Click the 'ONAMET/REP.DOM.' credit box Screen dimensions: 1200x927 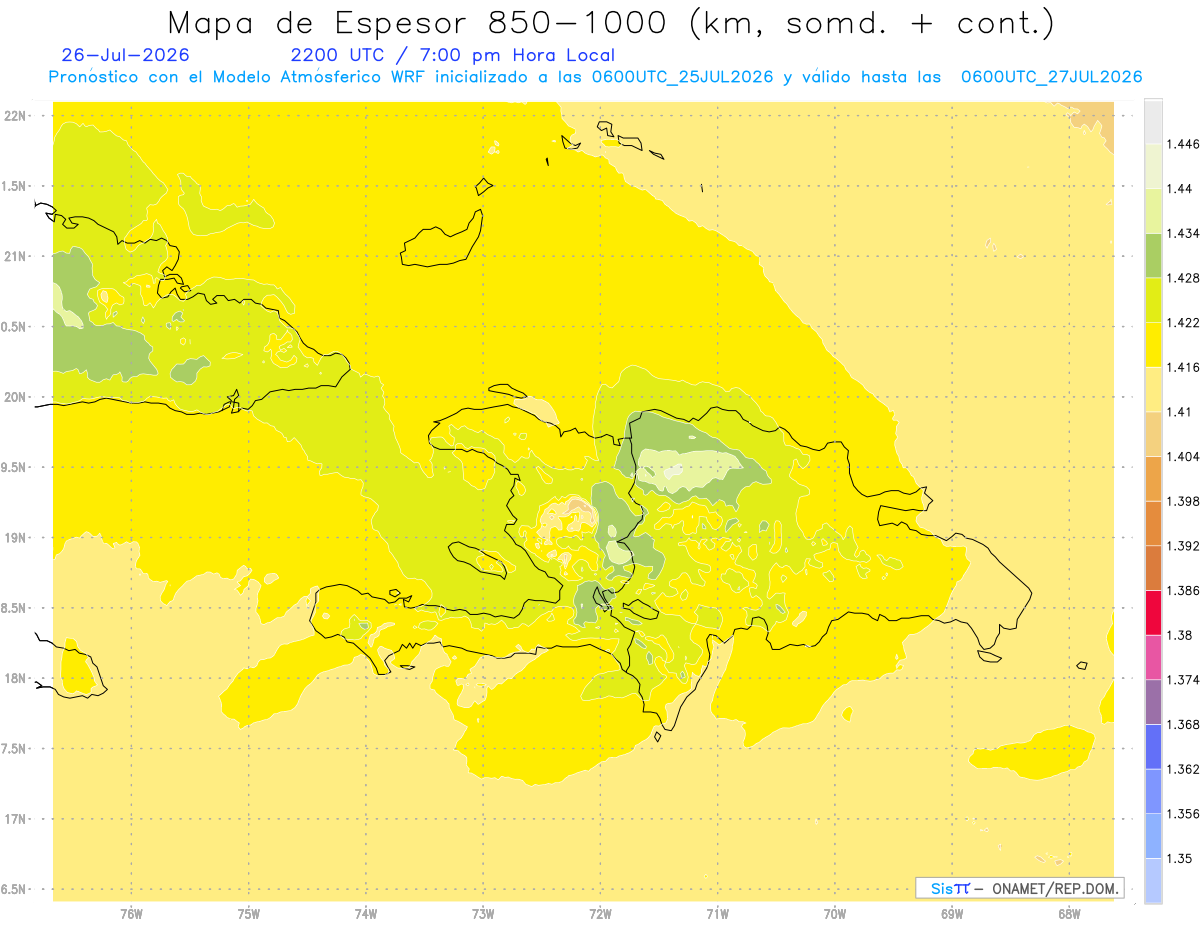coord(1020,888)
